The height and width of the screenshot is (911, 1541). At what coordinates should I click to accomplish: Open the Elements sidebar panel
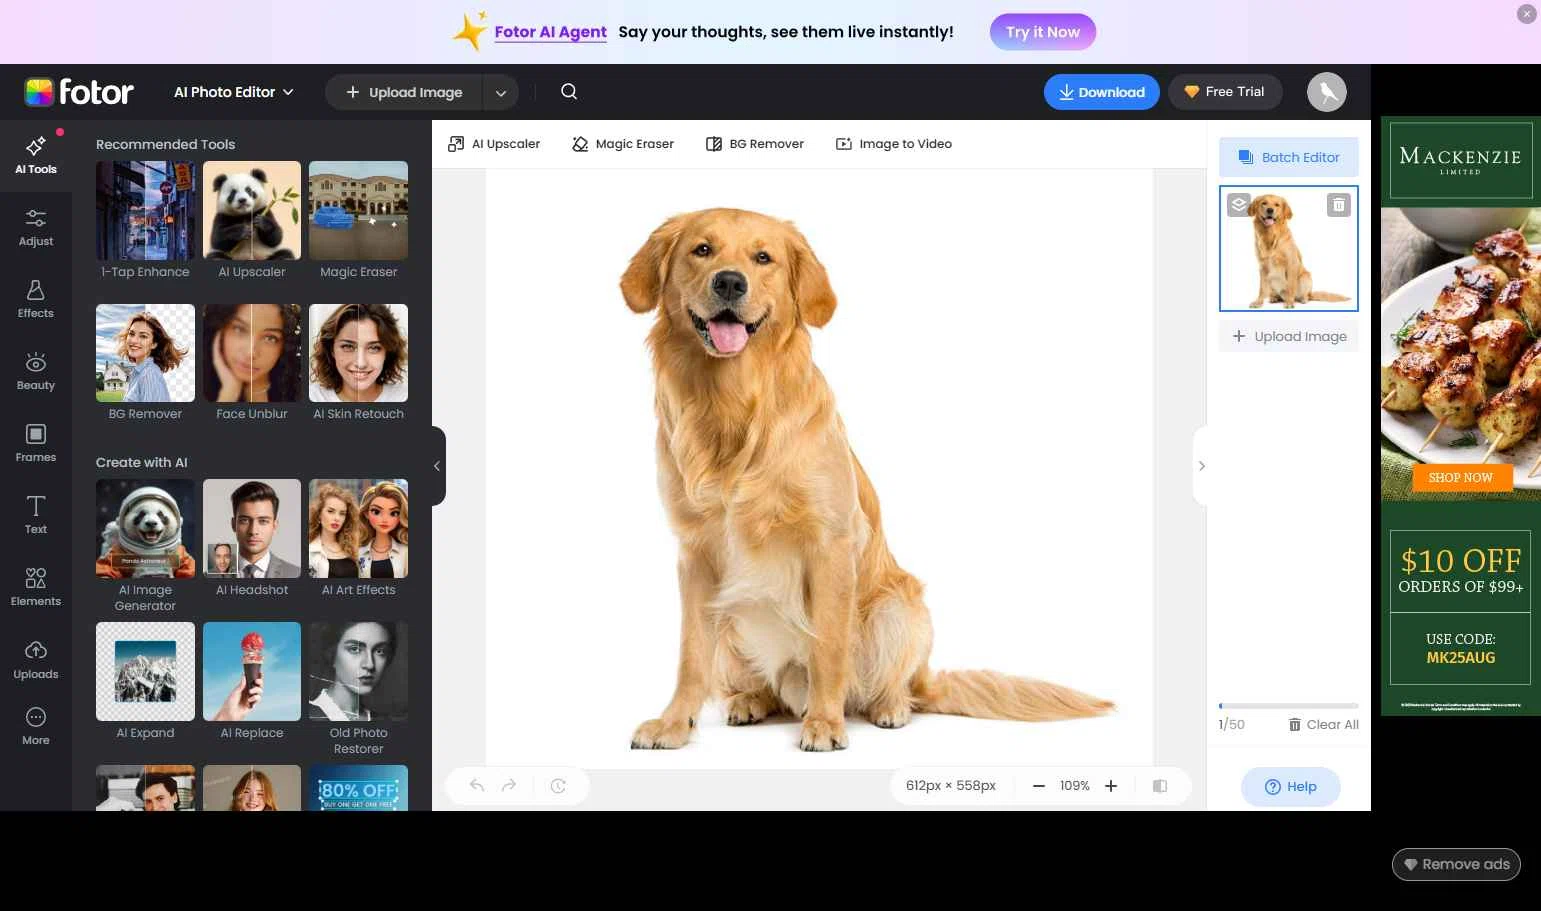[x=36, y=587]
